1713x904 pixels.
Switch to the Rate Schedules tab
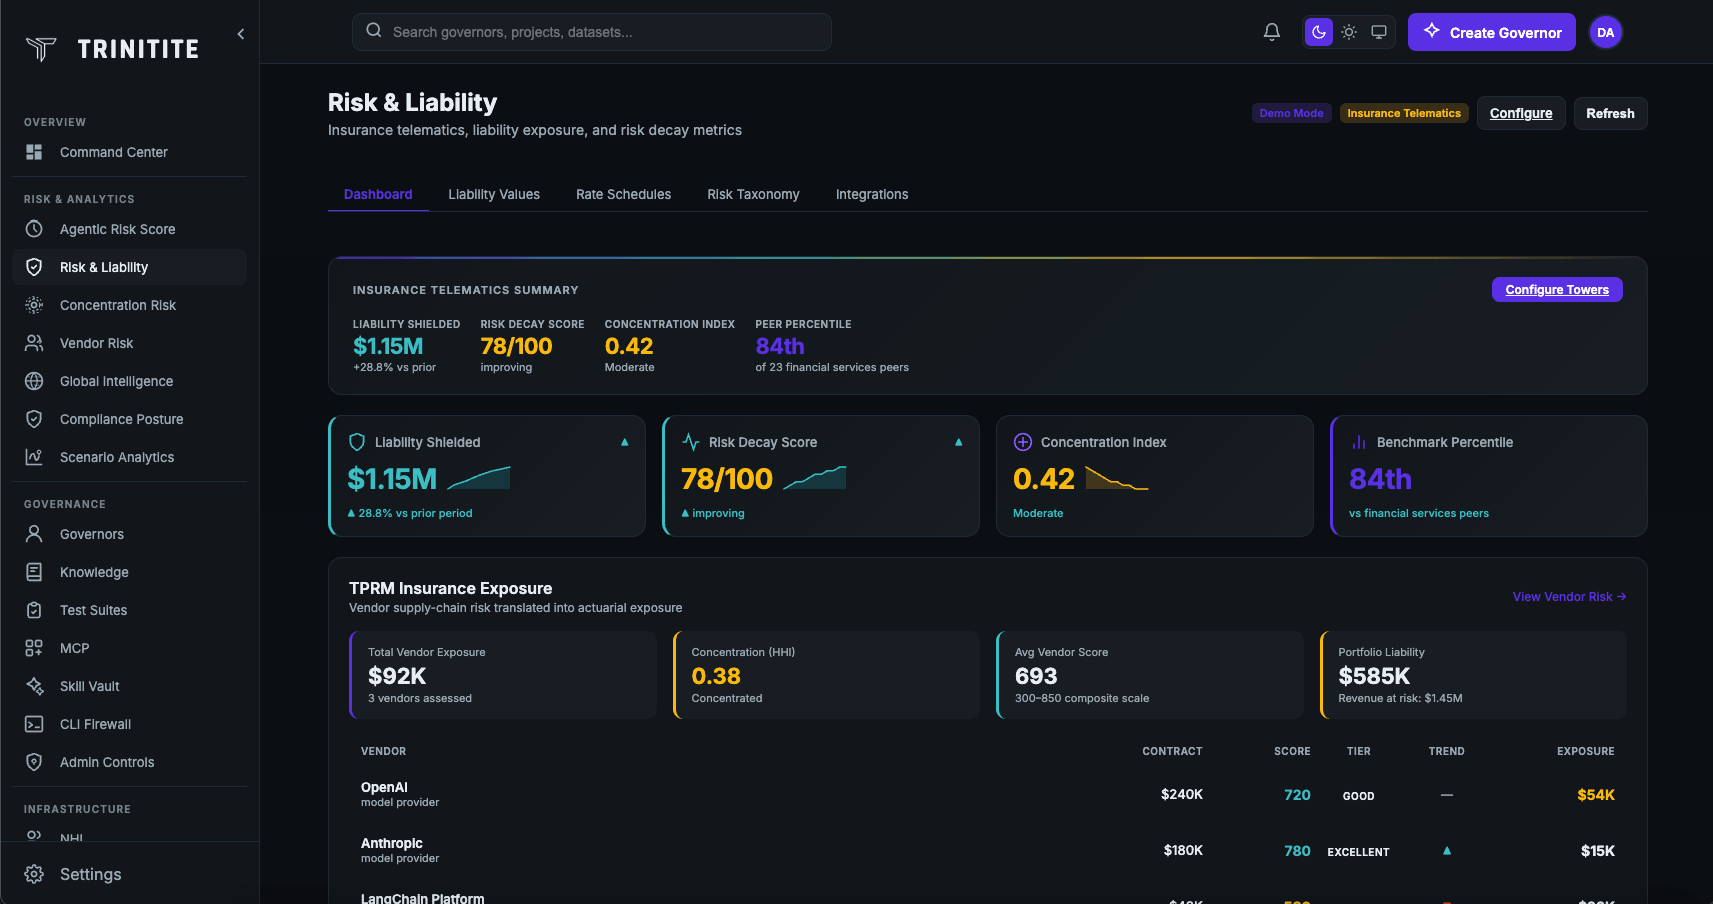[x=623, y=194]
